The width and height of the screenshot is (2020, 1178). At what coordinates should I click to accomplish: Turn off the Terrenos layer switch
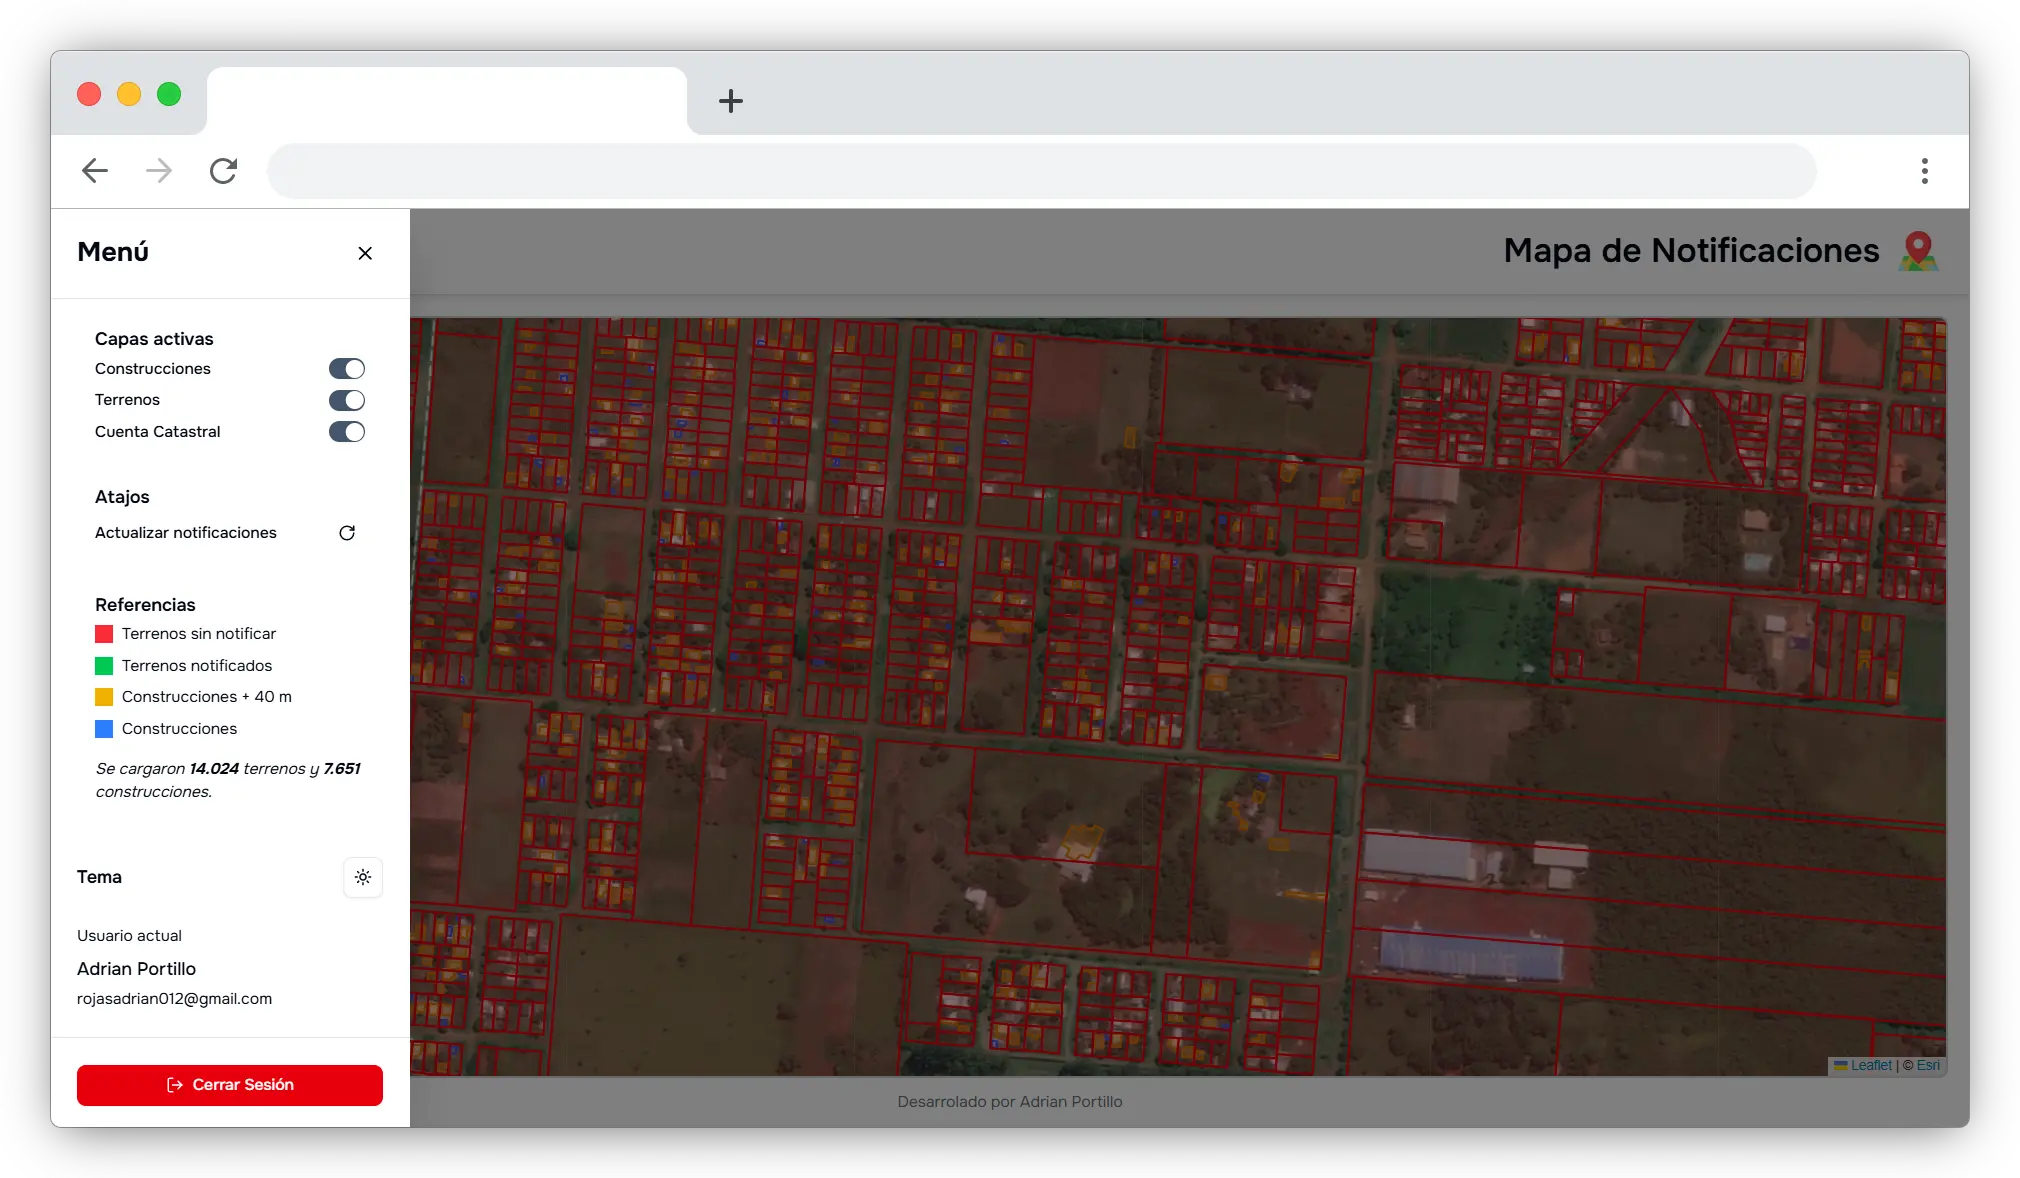[347, 400]
